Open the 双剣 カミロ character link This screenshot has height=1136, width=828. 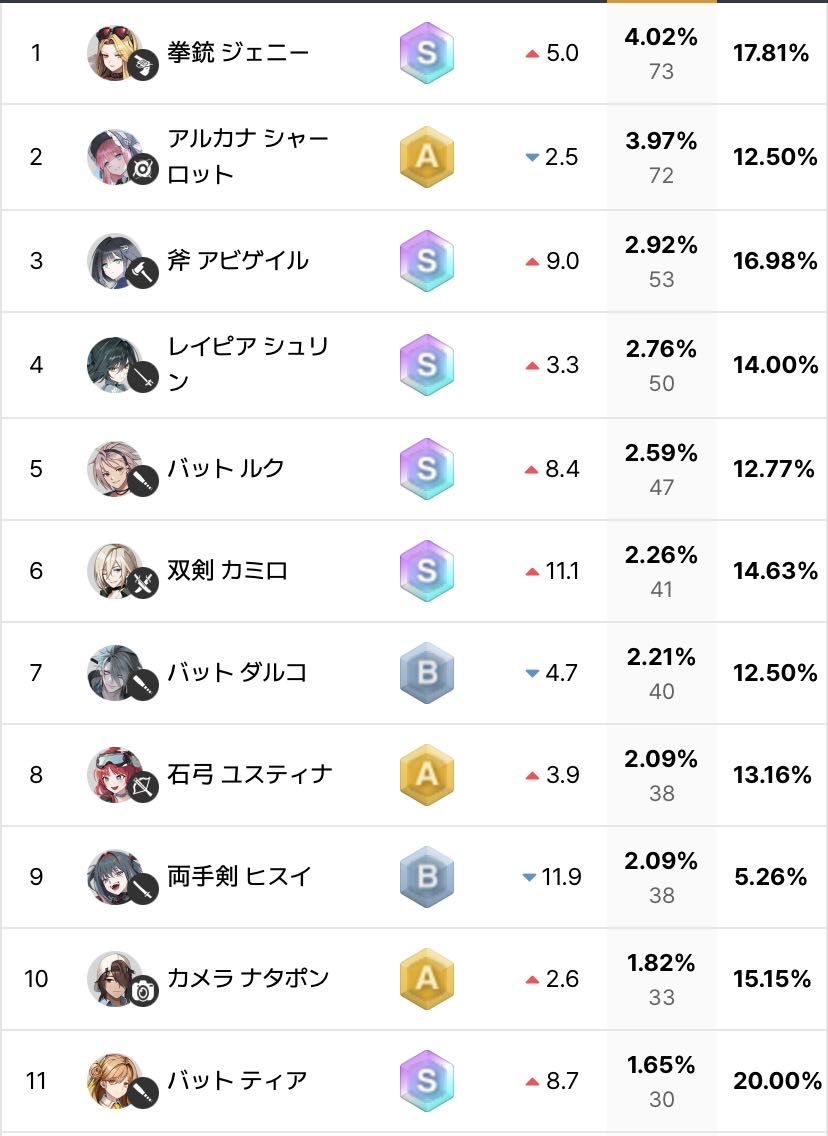tap(227, 571)
